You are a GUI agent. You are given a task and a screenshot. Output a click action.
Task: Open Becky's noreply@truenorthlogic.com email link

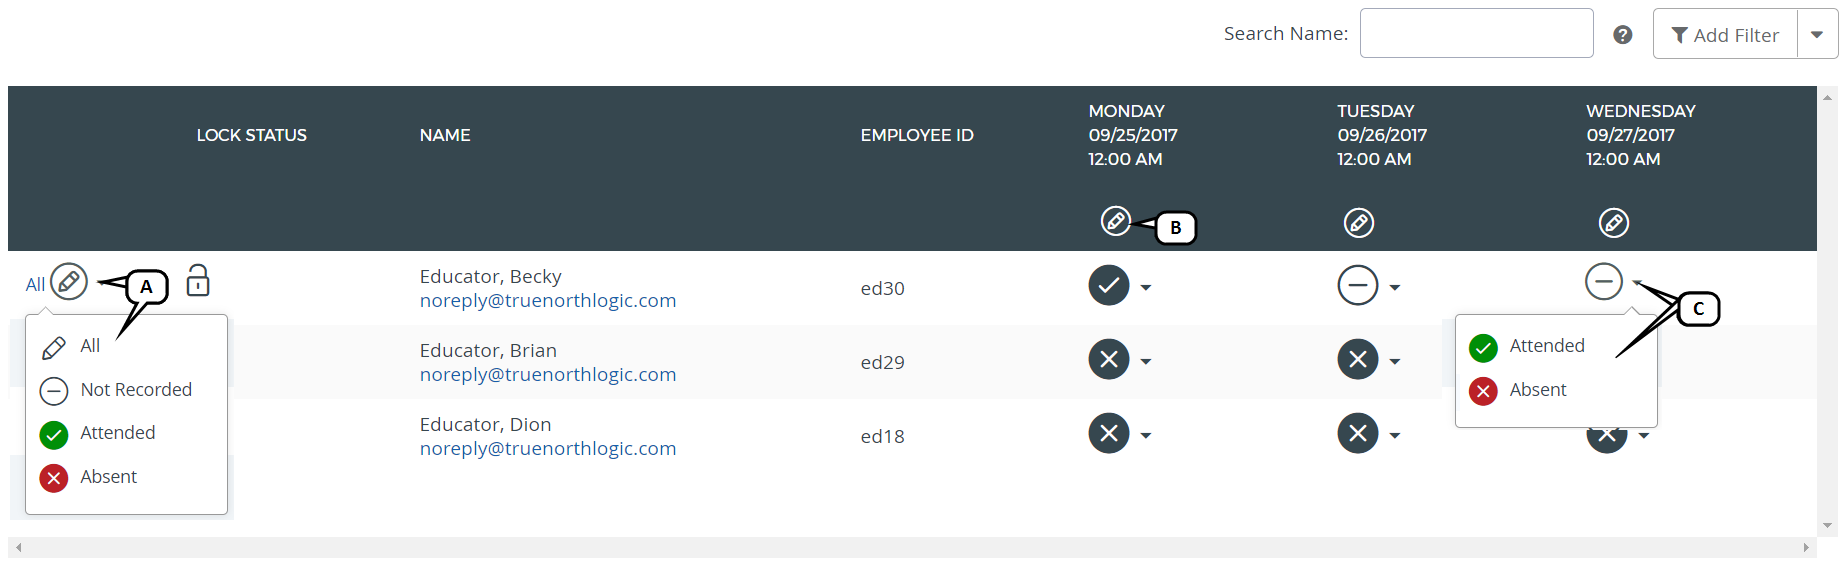pyautogui.click(x=547, y=301)
